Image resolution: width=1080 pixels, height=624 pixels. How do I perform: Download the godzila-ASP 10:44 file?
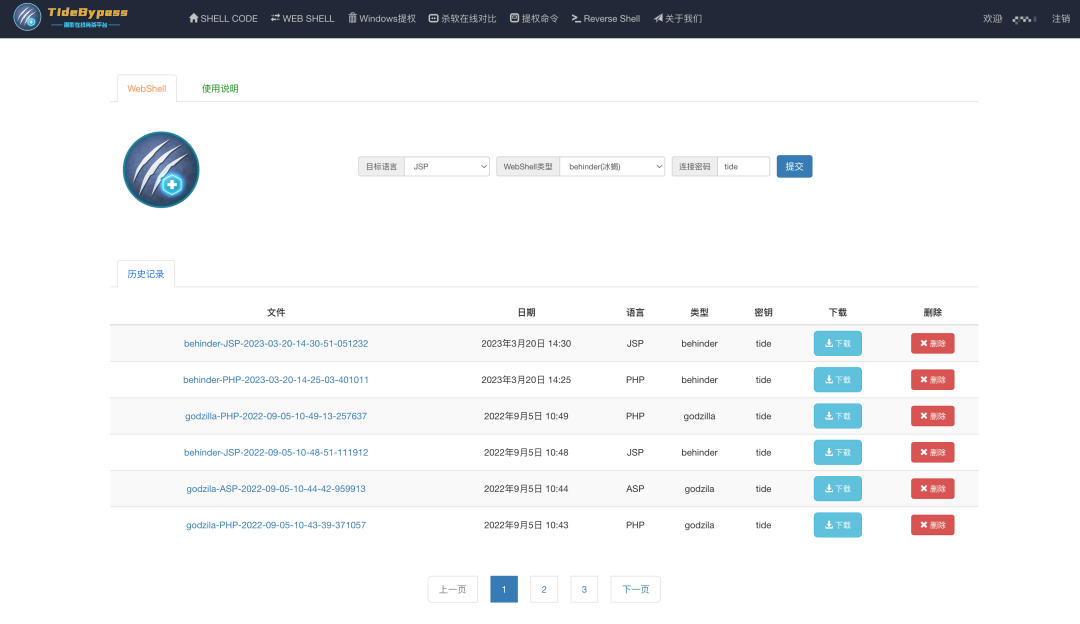tap(838, 489)
